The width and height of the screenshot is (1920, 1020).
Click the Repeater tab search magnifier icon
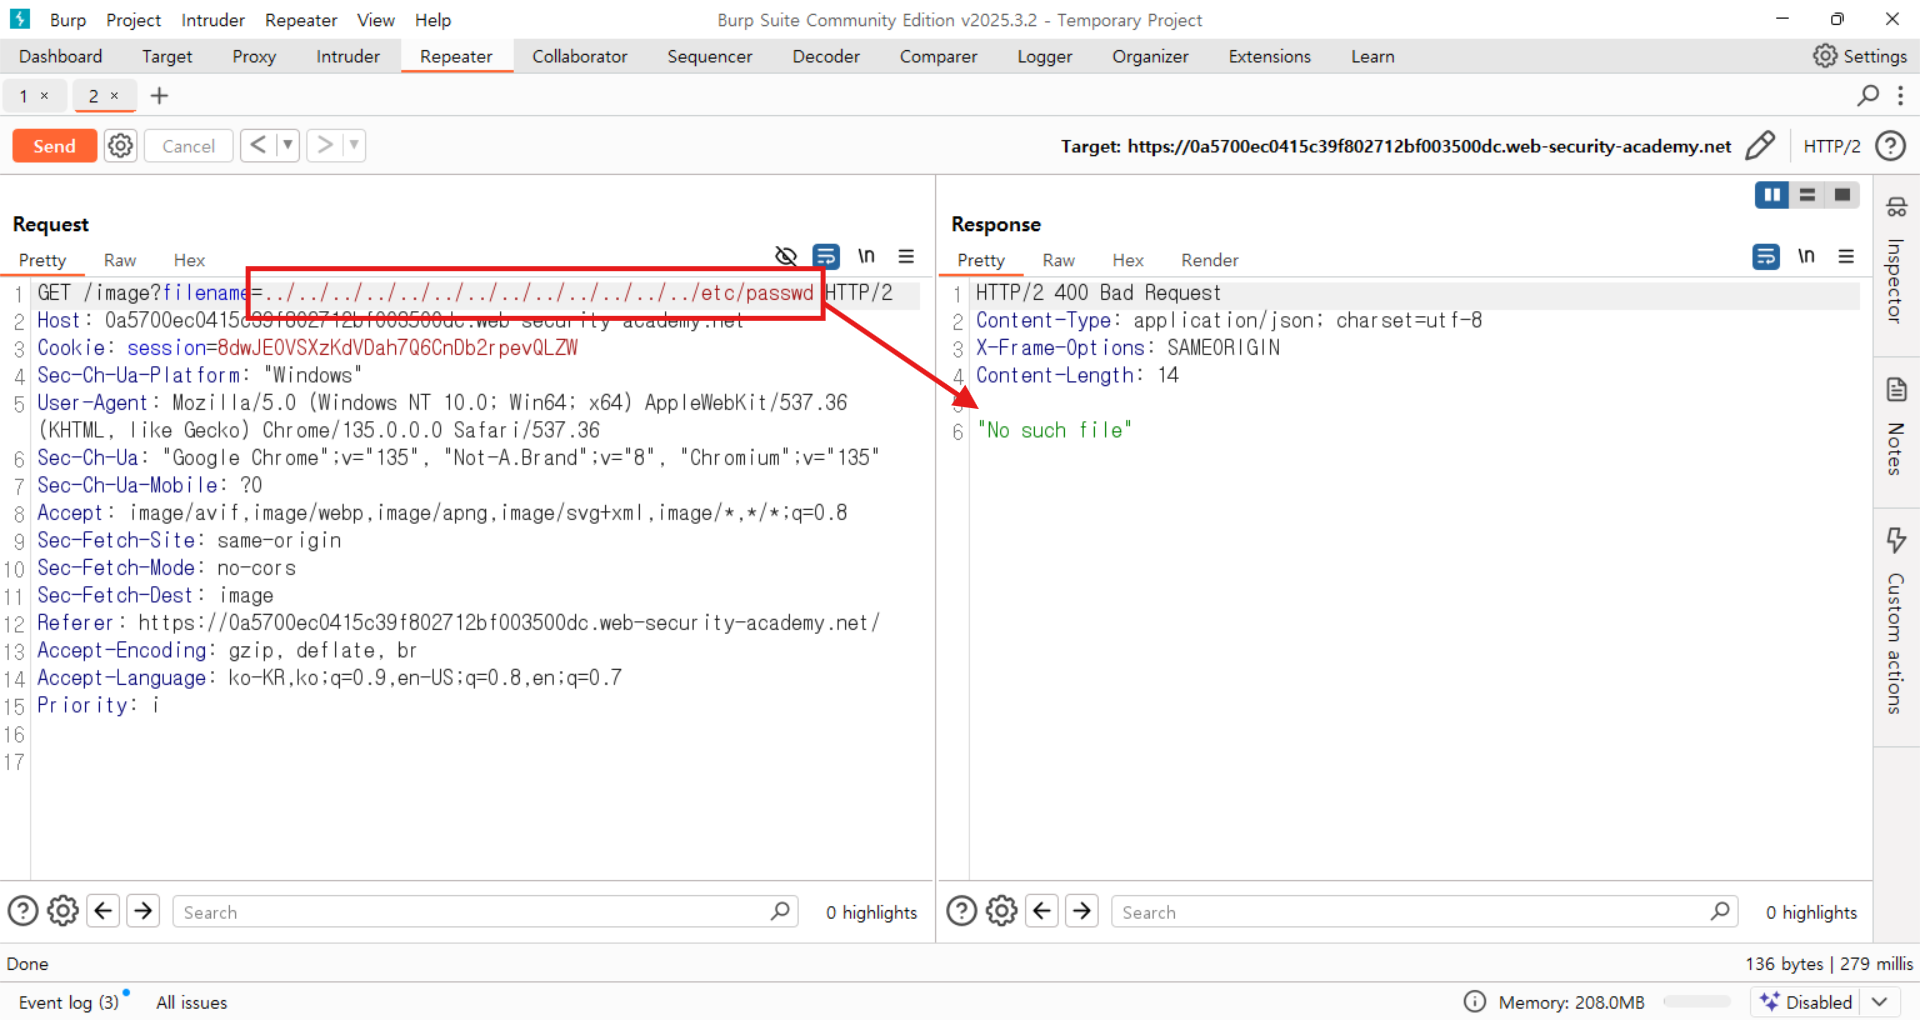1868,95
